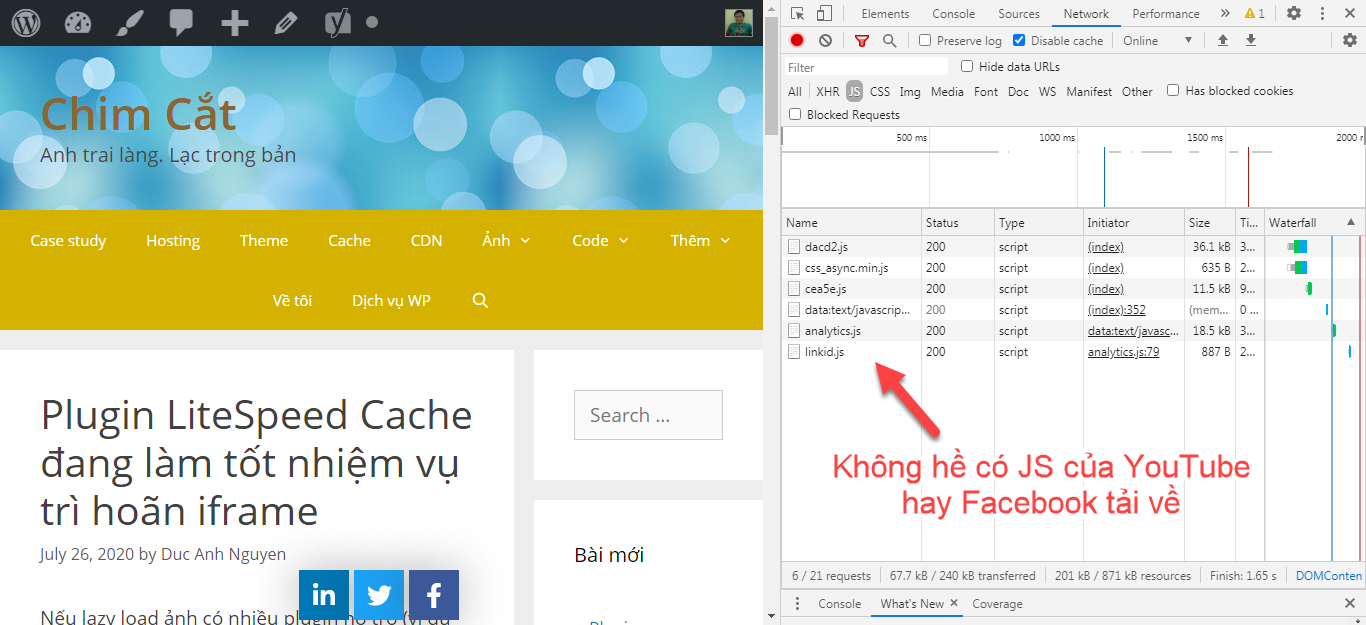Open the Duc Anh Nguyen author link
1366x625 pixels.
click(x=223, y=553)
